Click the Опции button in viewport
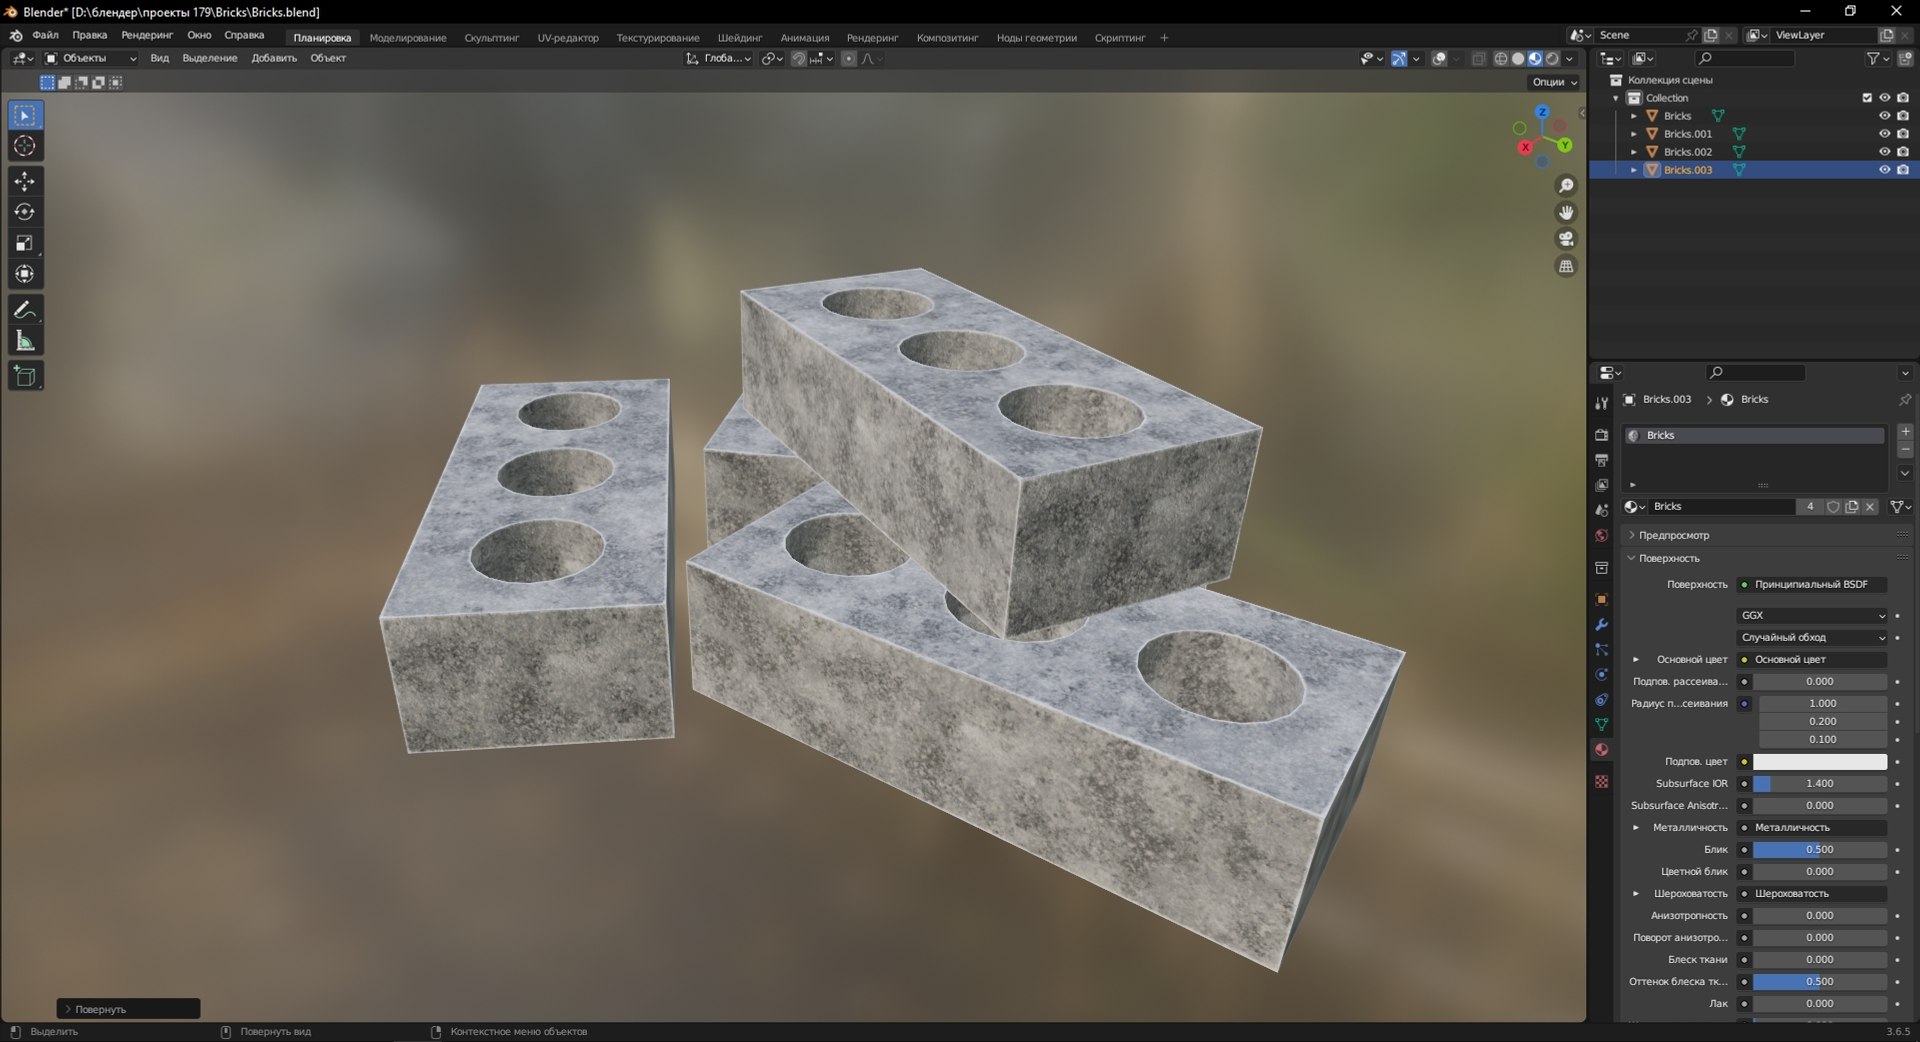1920x1042 pixels. [x=1554, y=82]
